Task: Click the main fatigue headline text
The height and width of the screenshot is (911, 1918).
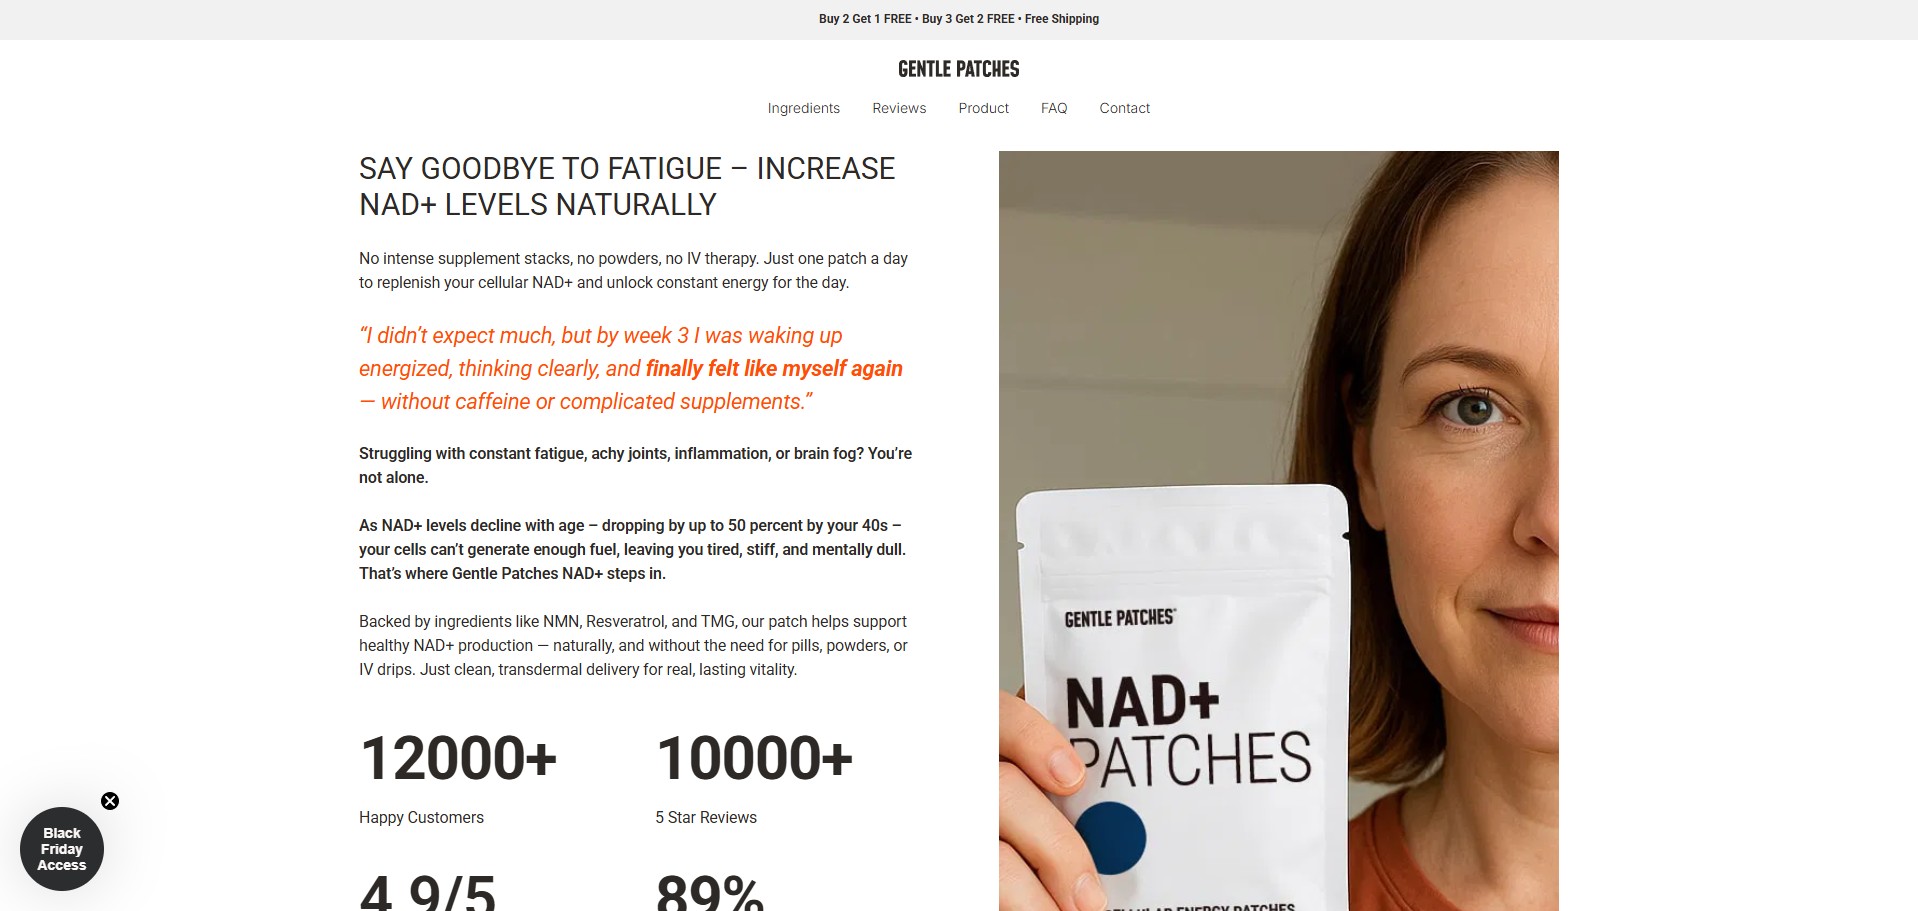Action: 627,186
